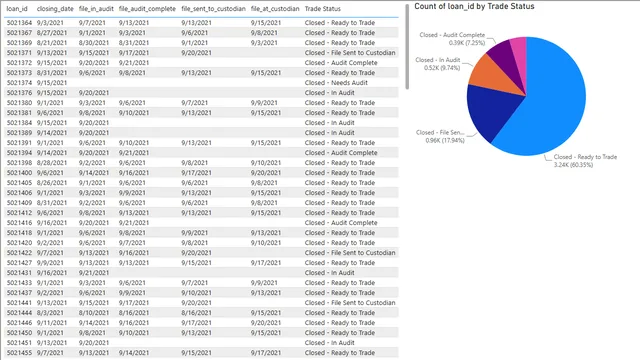Sort by loan_id column header
This screenshot has height=360, width=640.
17,9
